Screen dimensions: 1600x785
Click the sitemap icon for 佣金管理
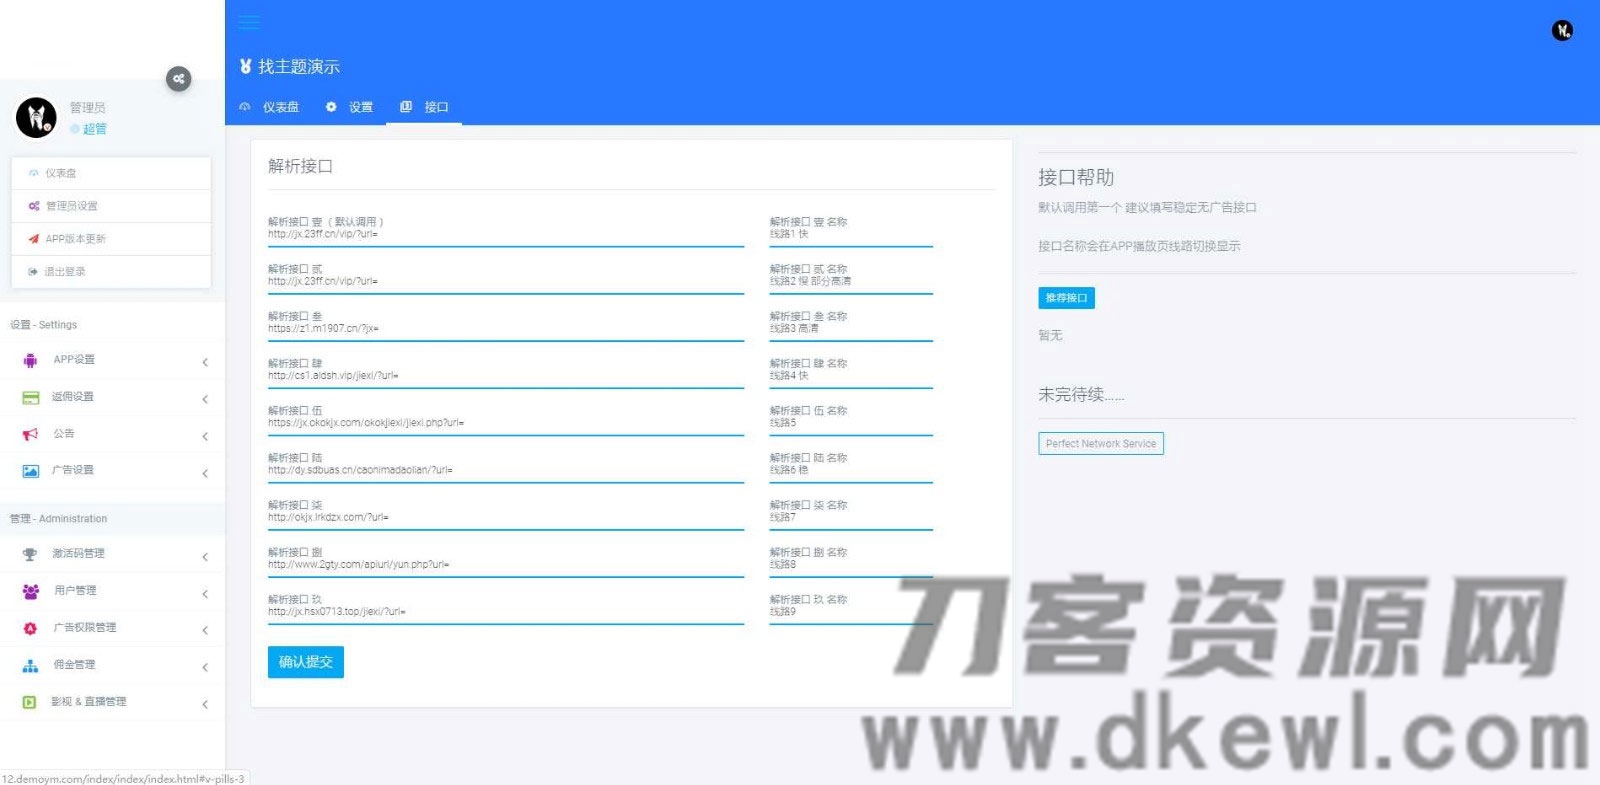coord(30,665)
